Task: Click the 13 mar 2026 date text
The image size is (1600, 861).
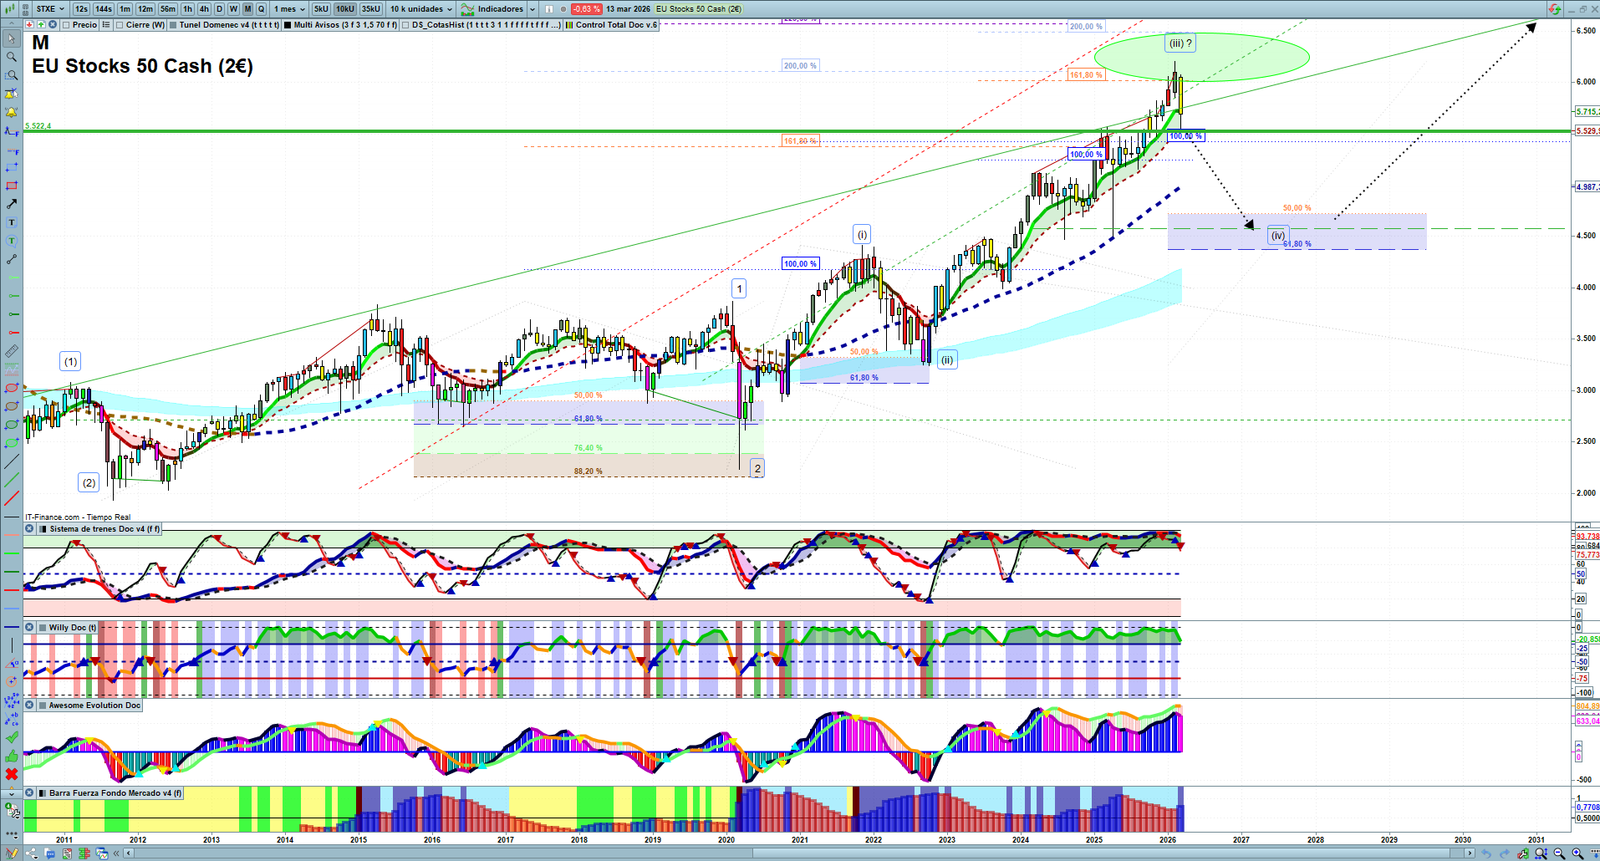Action: click(628, 9)
